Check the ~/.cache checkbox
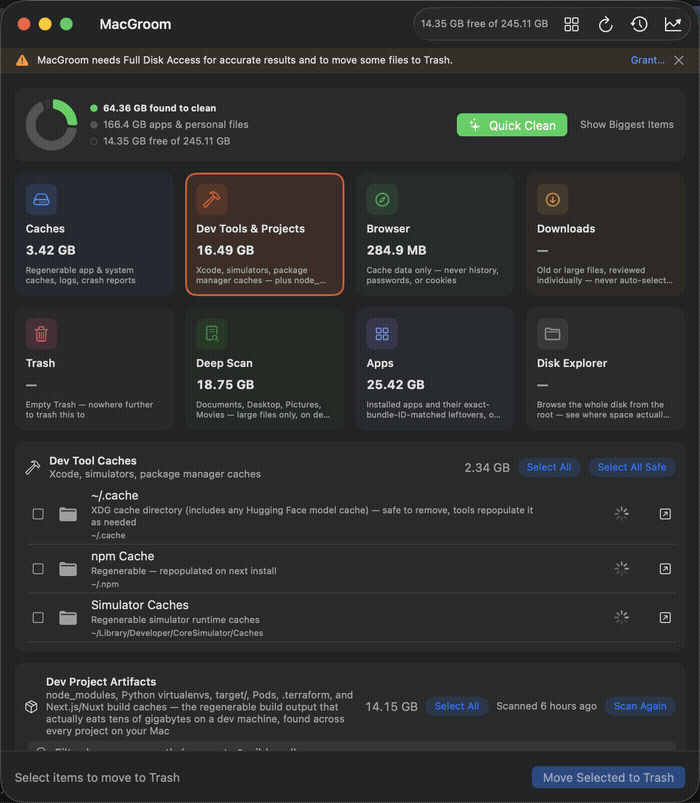The width and height of the screenshot is (700, 803). [x=38, y=514]
